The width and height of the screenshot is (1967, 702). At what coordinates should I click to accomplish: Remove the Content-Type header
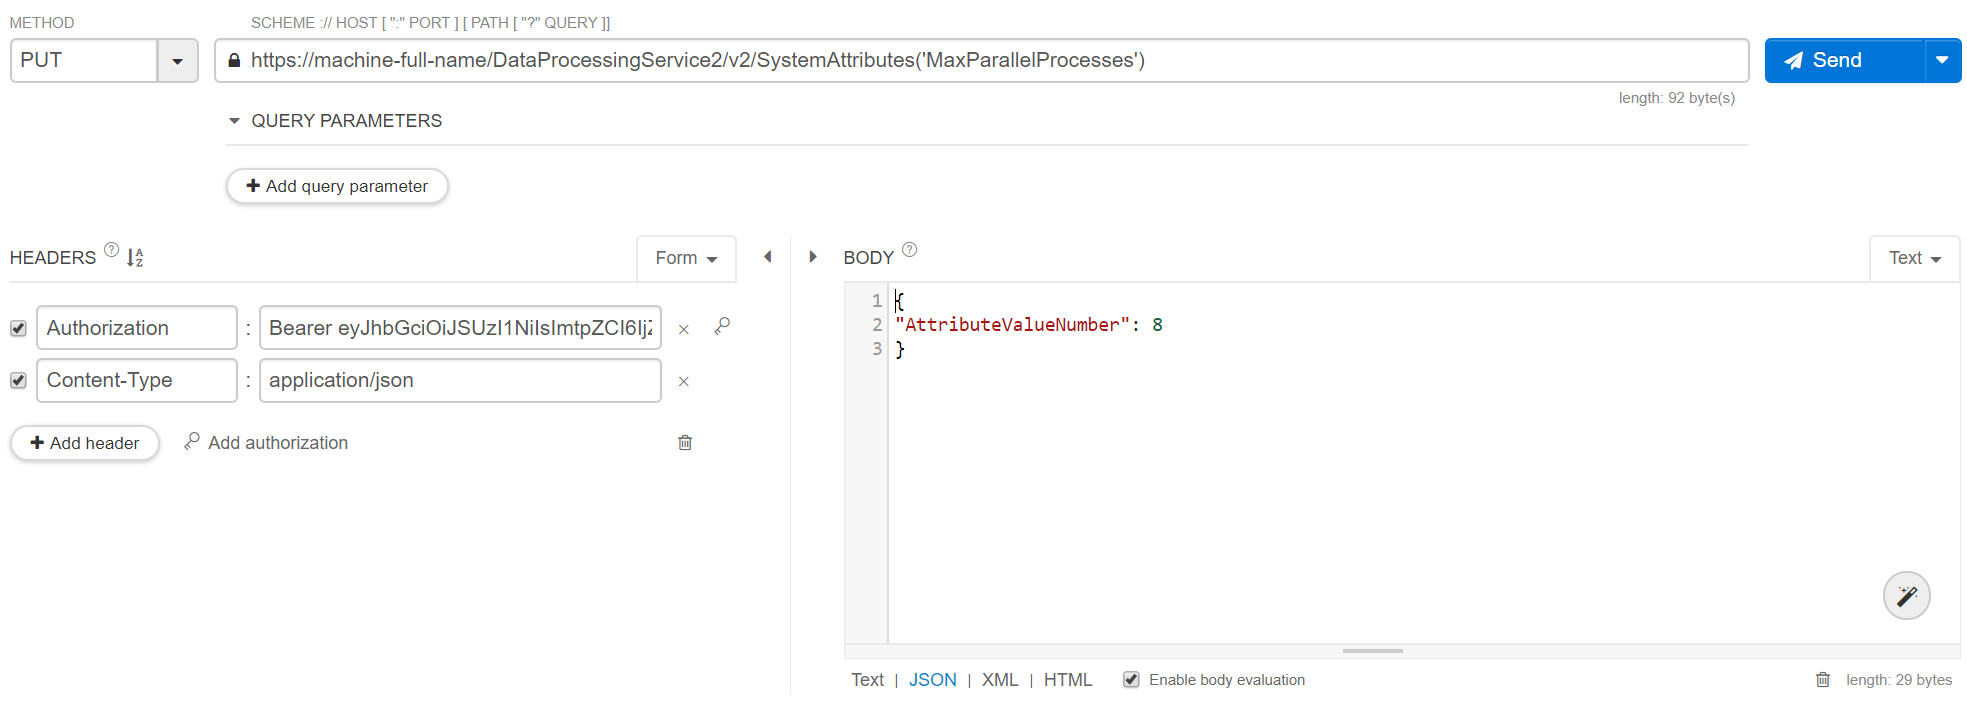click(x=684, y=381)
